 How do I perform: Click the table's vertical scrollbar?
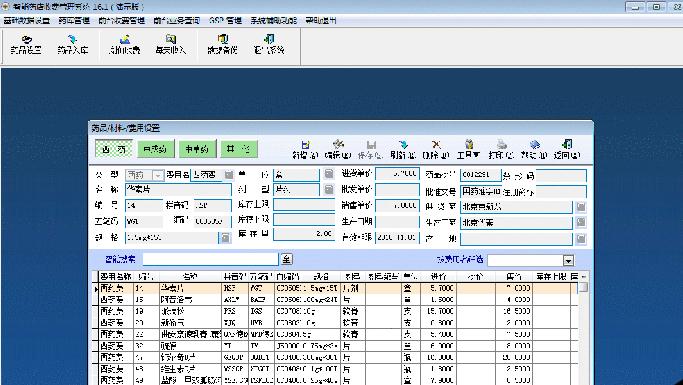(583, 331)
